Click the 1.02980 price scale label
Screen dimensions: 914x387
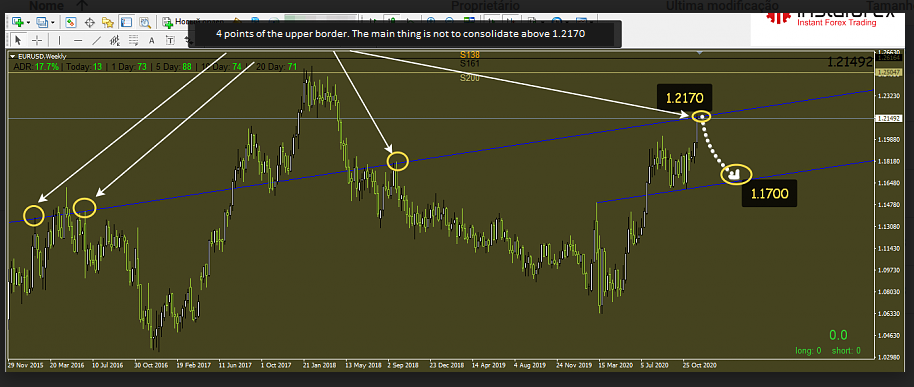click(888, 357)
